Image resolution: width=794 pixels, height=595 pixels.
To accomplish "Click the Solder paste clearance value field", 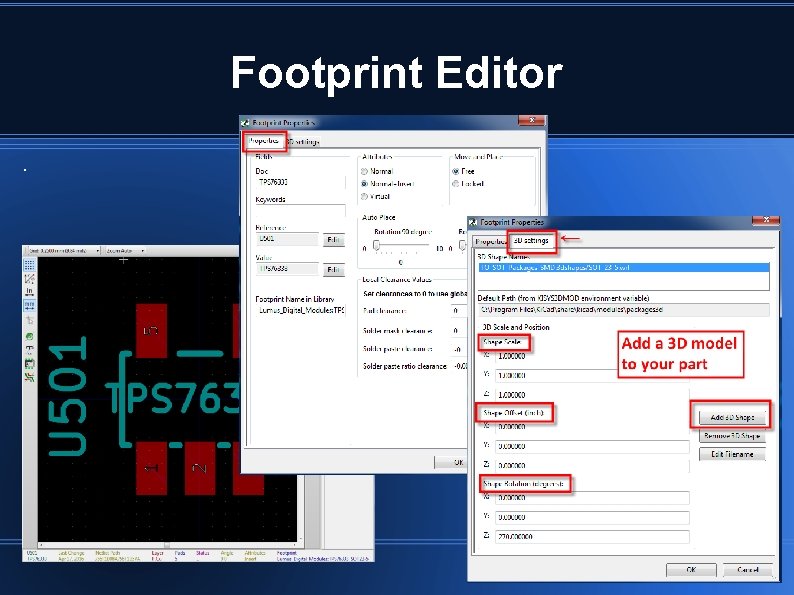I will click(x=459, y=349).
